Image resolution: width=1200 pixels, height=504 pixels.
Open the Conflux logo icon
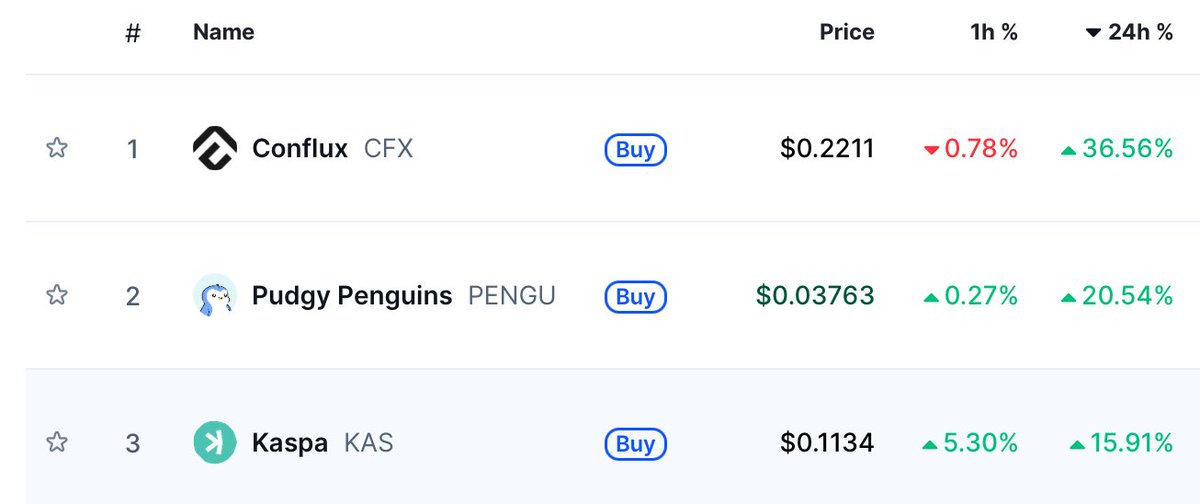click(x=214, y=149)
